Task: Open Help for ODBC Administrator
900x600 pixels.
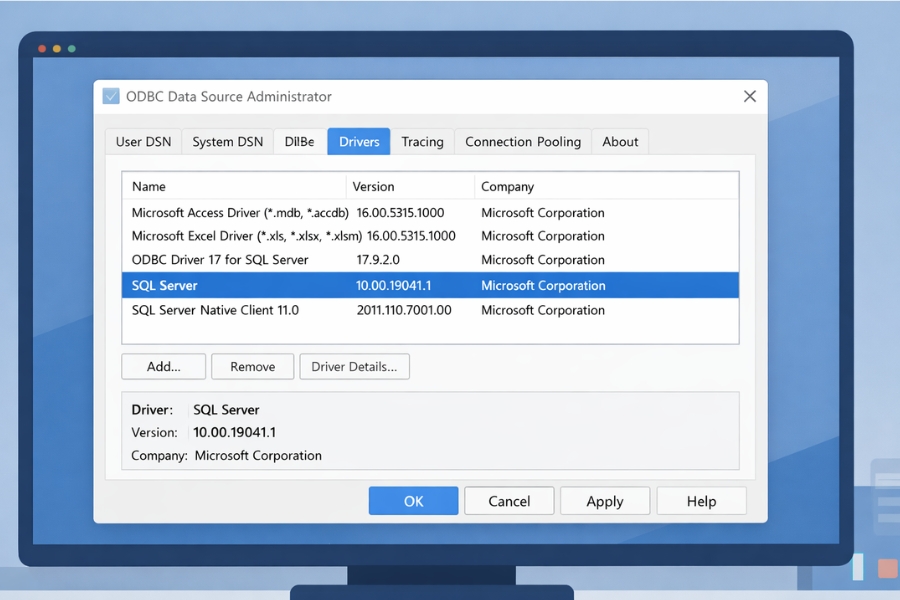Action: pos(701,500)
